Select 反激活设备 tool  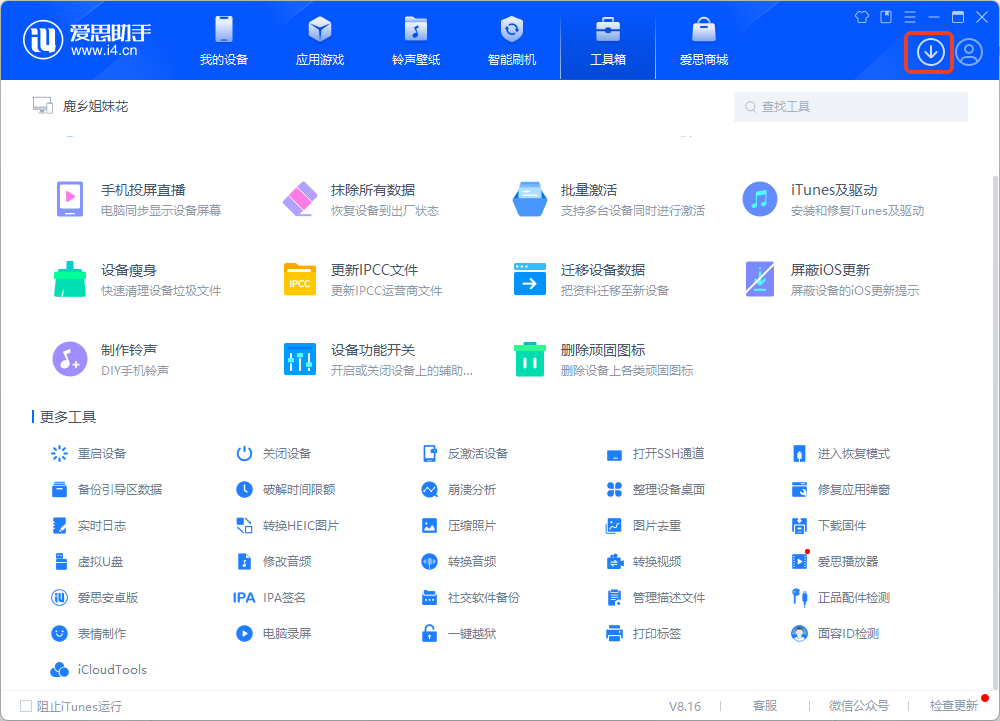click(465, 453)
